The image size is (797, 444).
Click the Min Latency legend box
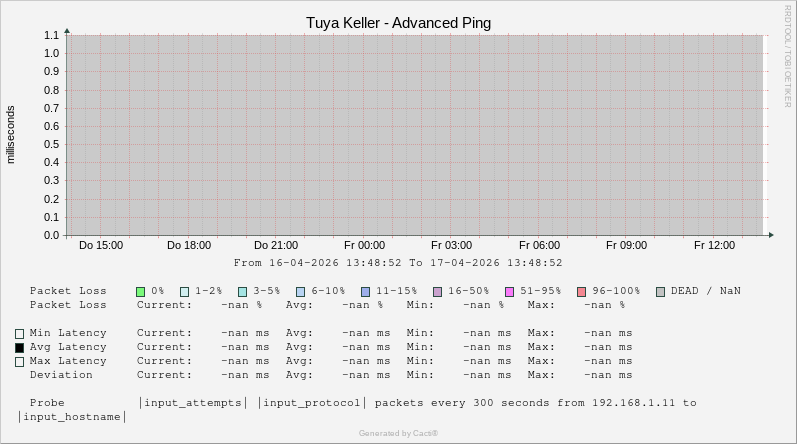pyautogui.click(x=19, y=334)
